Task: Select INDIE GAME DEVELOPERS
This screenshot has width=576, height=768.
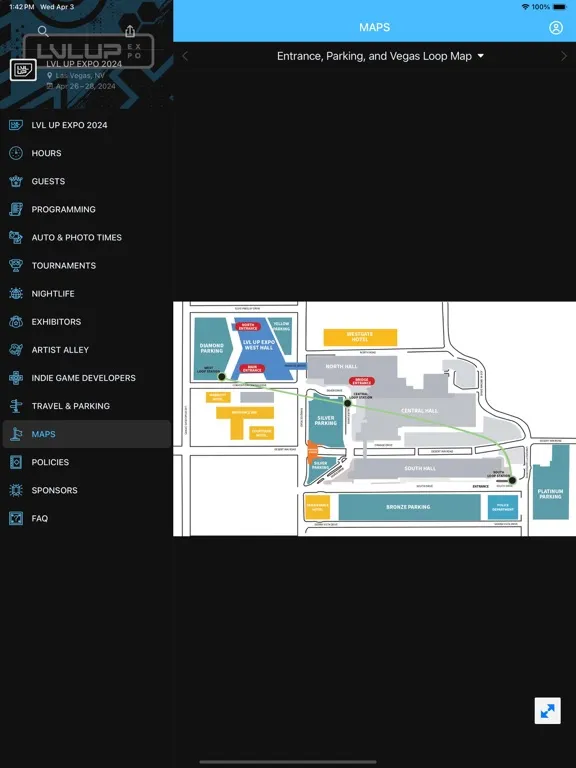Action: coord(87,378)
